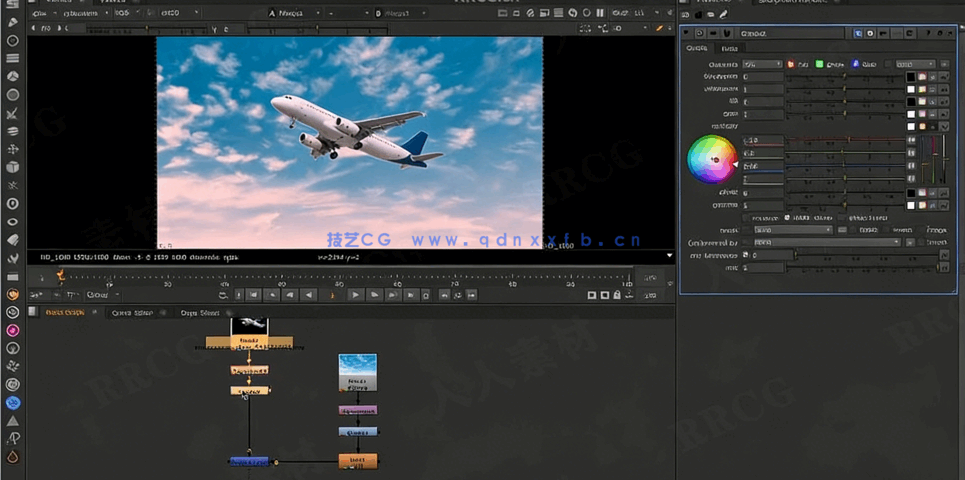Click the color wheel in the properties panel
The image size is (965, 480).
(x=711, y=159)
